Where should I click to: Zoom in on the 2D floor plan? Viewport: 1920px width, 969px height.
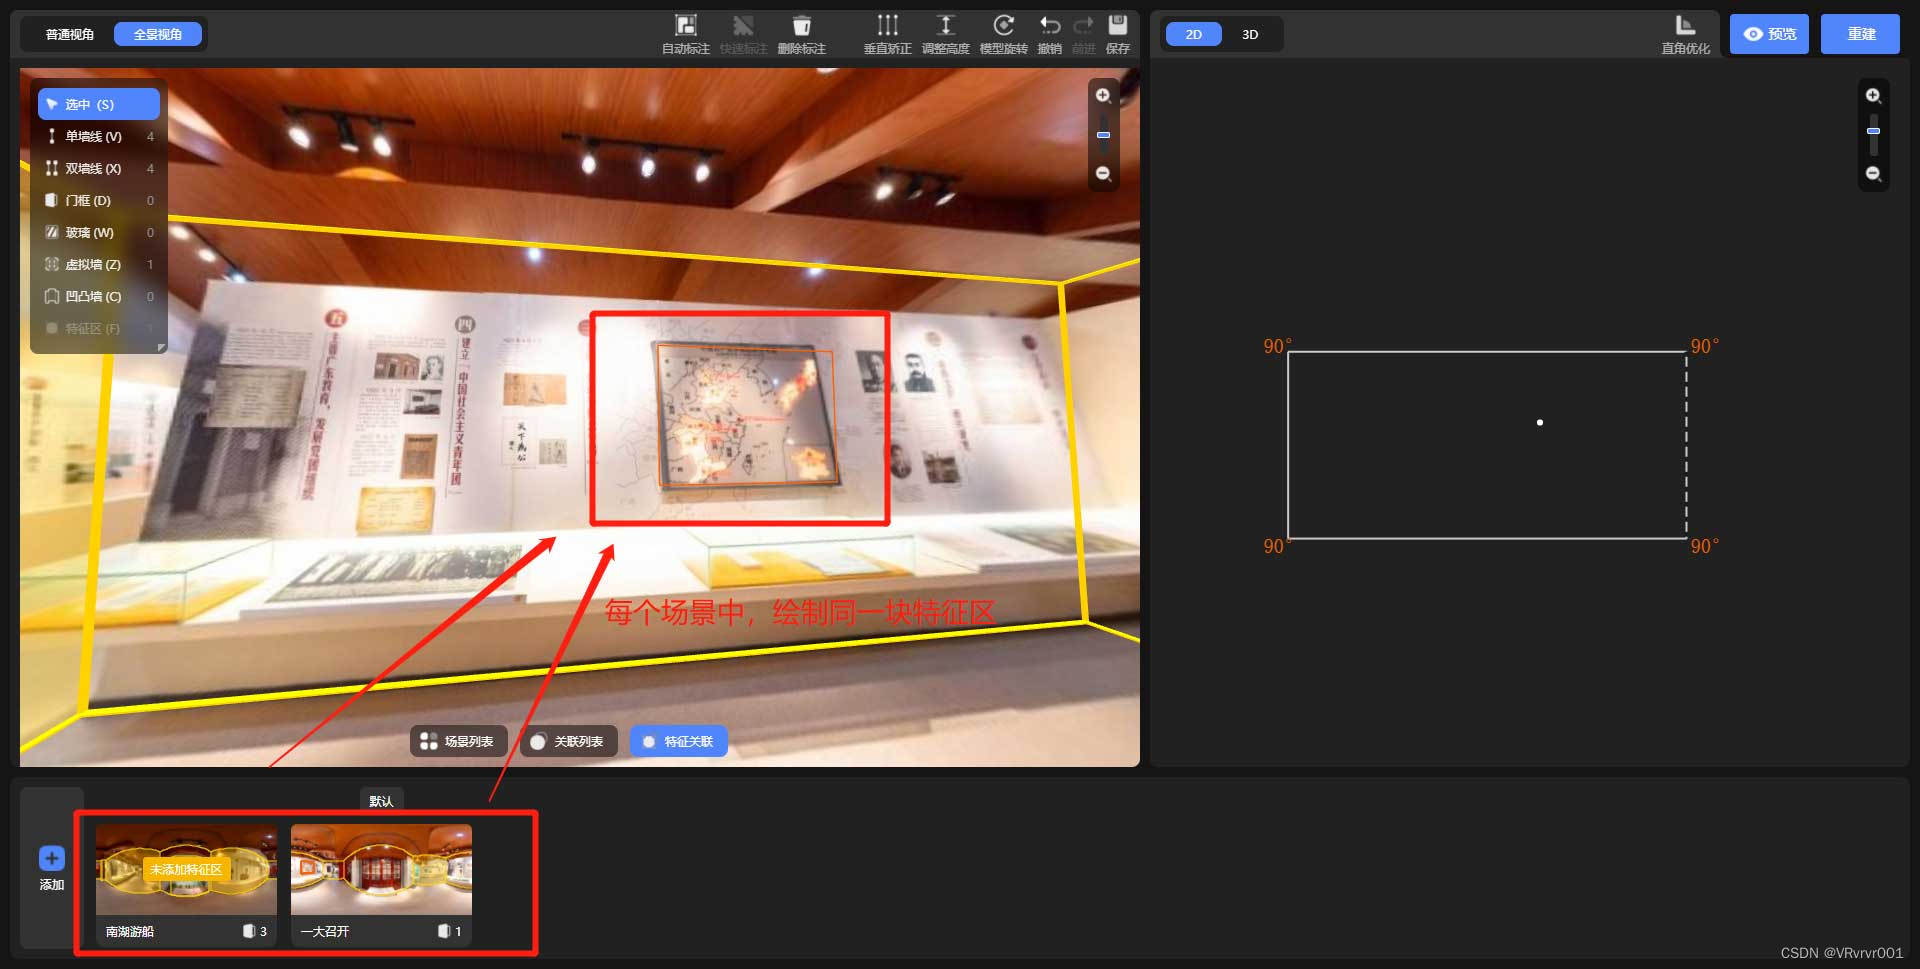(x=1873, y=96)
